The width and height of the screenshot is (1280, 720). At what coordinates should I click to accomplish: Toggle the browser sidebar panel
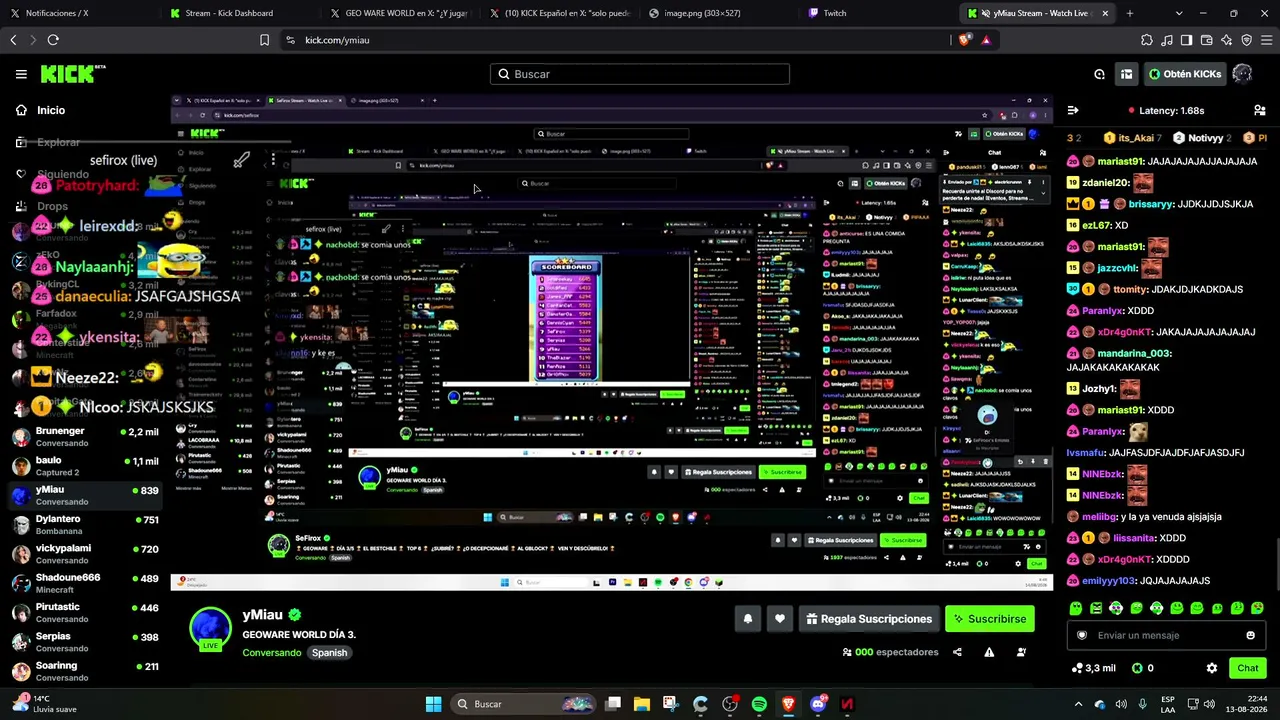(1186, 40)
